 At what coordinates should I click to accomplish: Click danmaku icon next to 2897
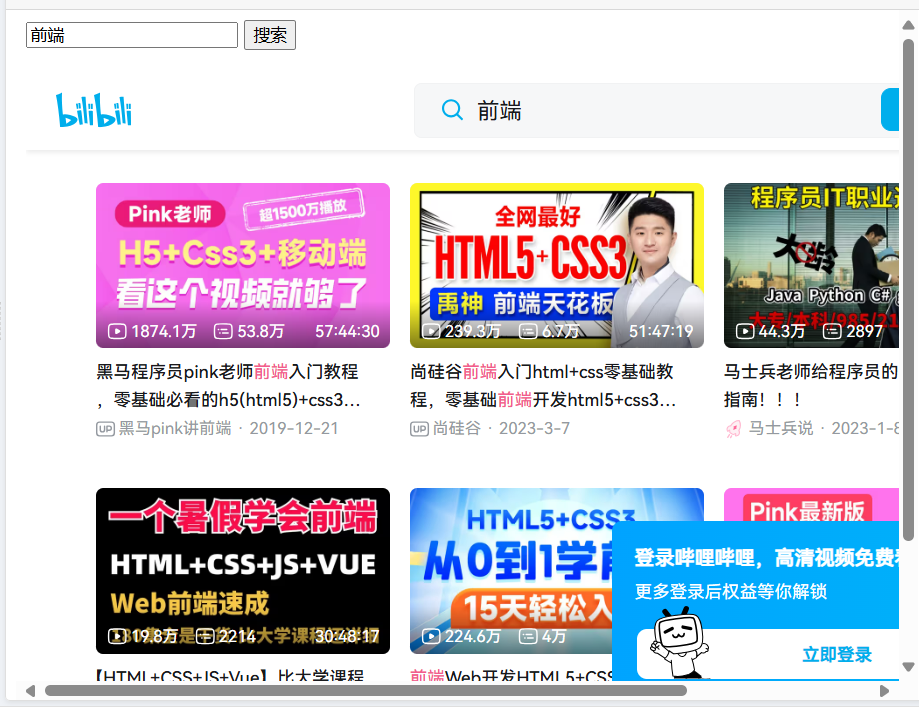point(832,331)
